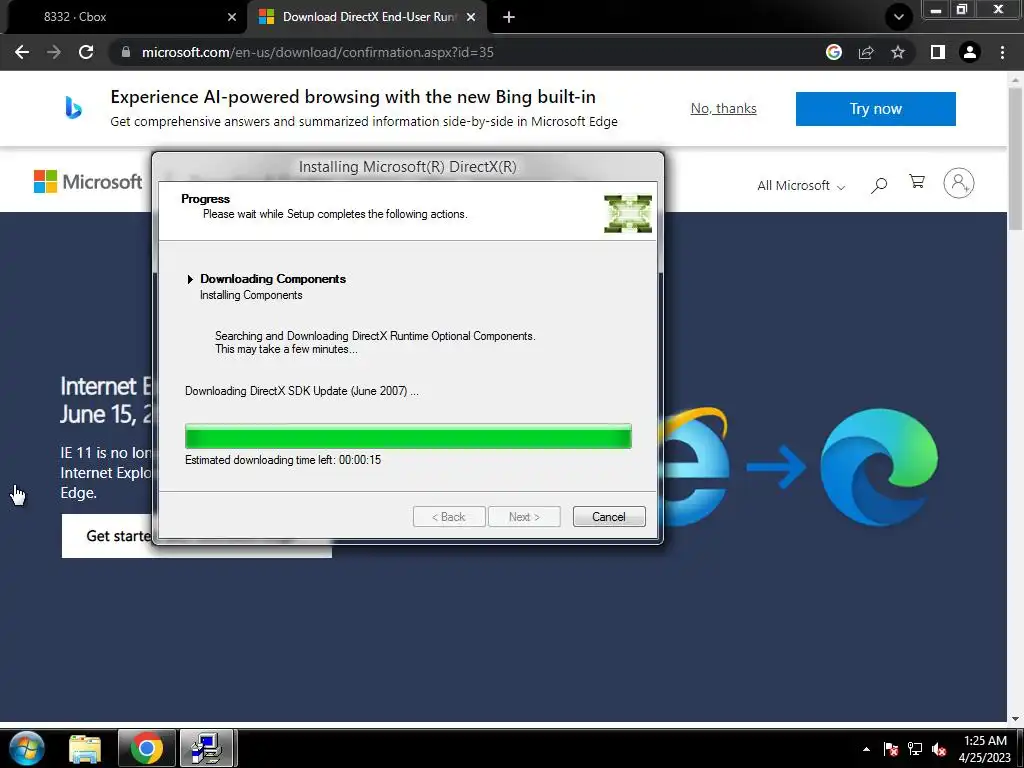
Task: Switch to the 8332 · Cbox tab
Action: (124, 17)
